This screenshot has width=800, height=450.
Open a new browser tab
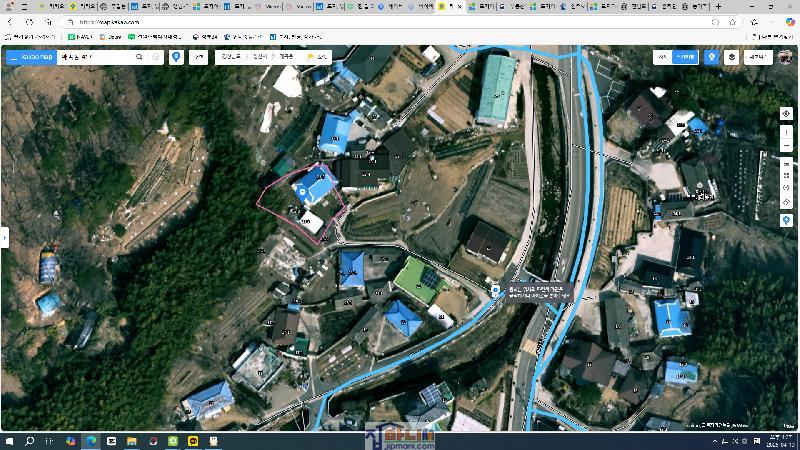(718, 6)
